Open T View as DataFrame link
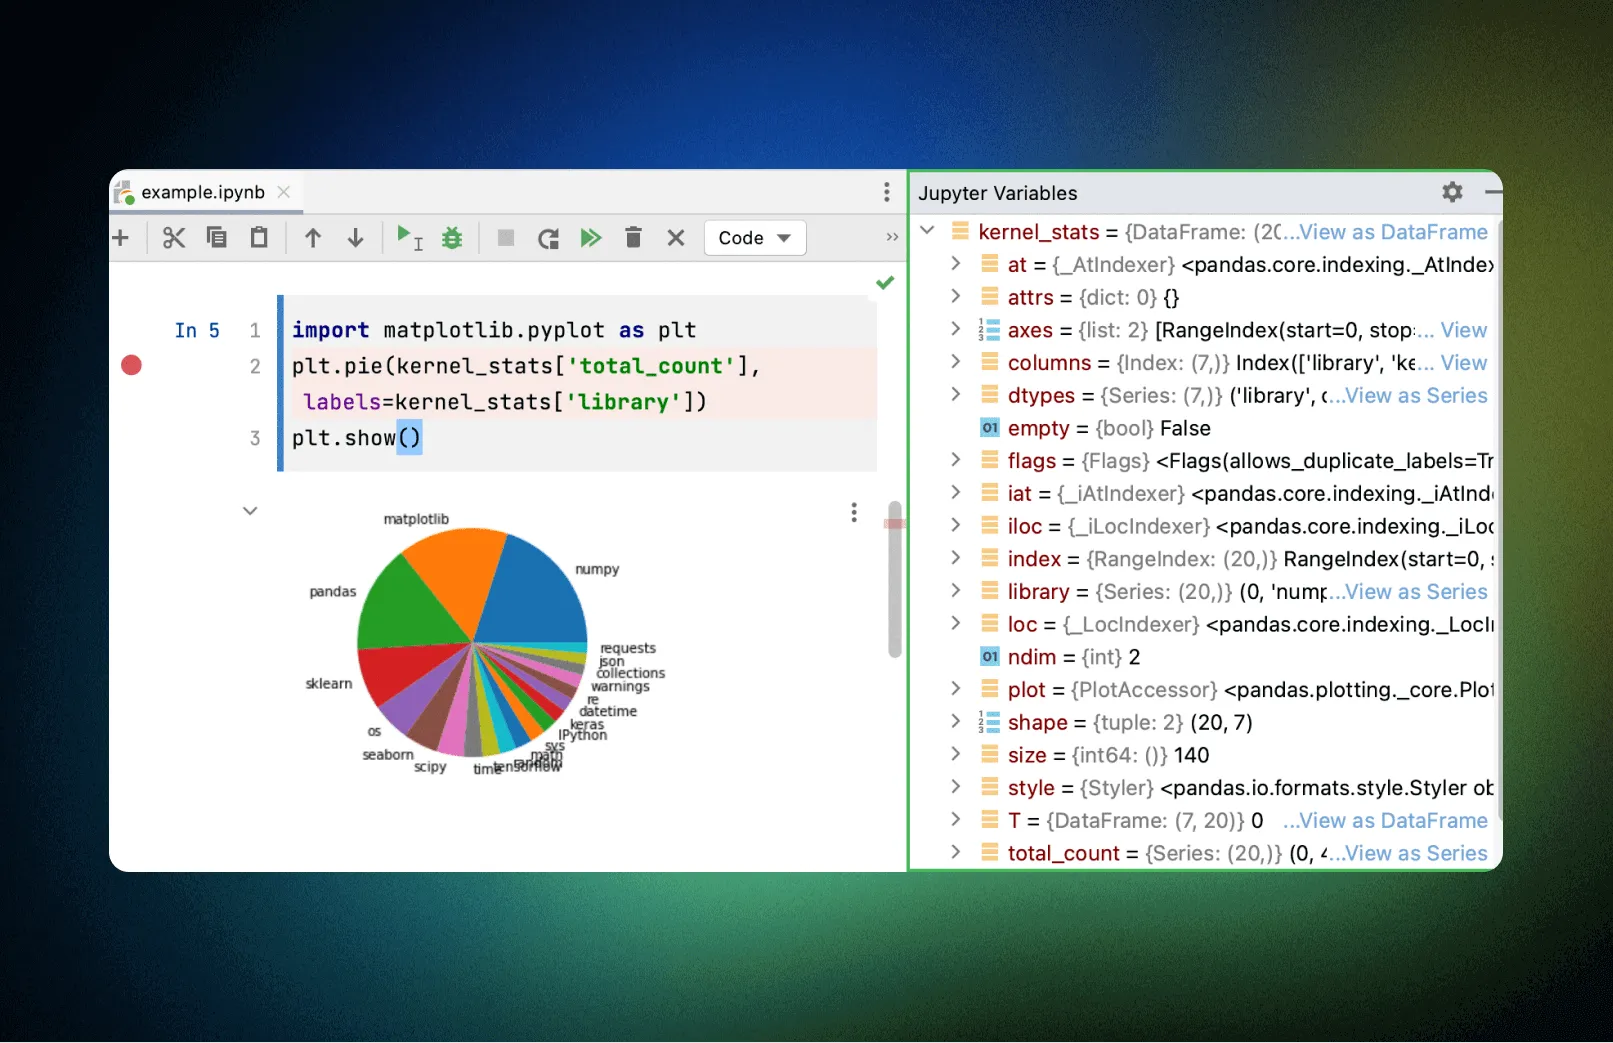Image resolution: width=1613 pixels, height=1043 pixels. coord(1393,821)
